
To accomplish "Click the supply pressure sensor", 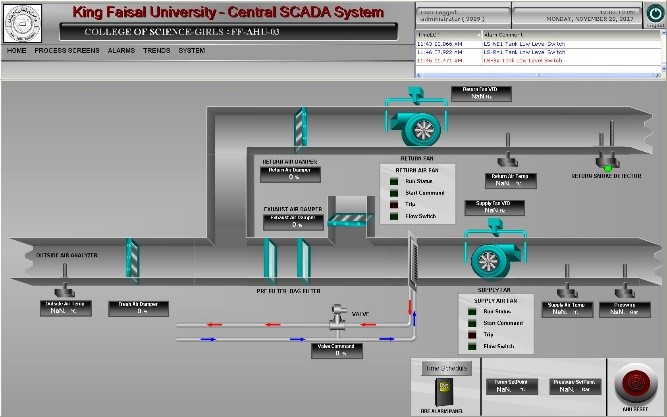I will point(625,281).
